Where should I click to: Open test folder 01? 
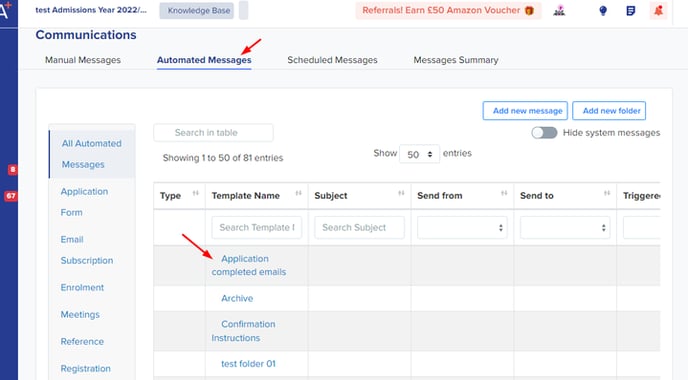tap(248, 364)
